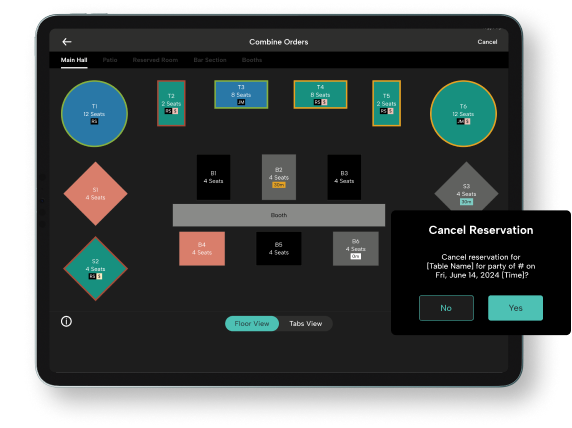Viewport: 572px width, 428px height.
Task: Choose the blue T3 table with 8 seats
Action: point(241,95)
